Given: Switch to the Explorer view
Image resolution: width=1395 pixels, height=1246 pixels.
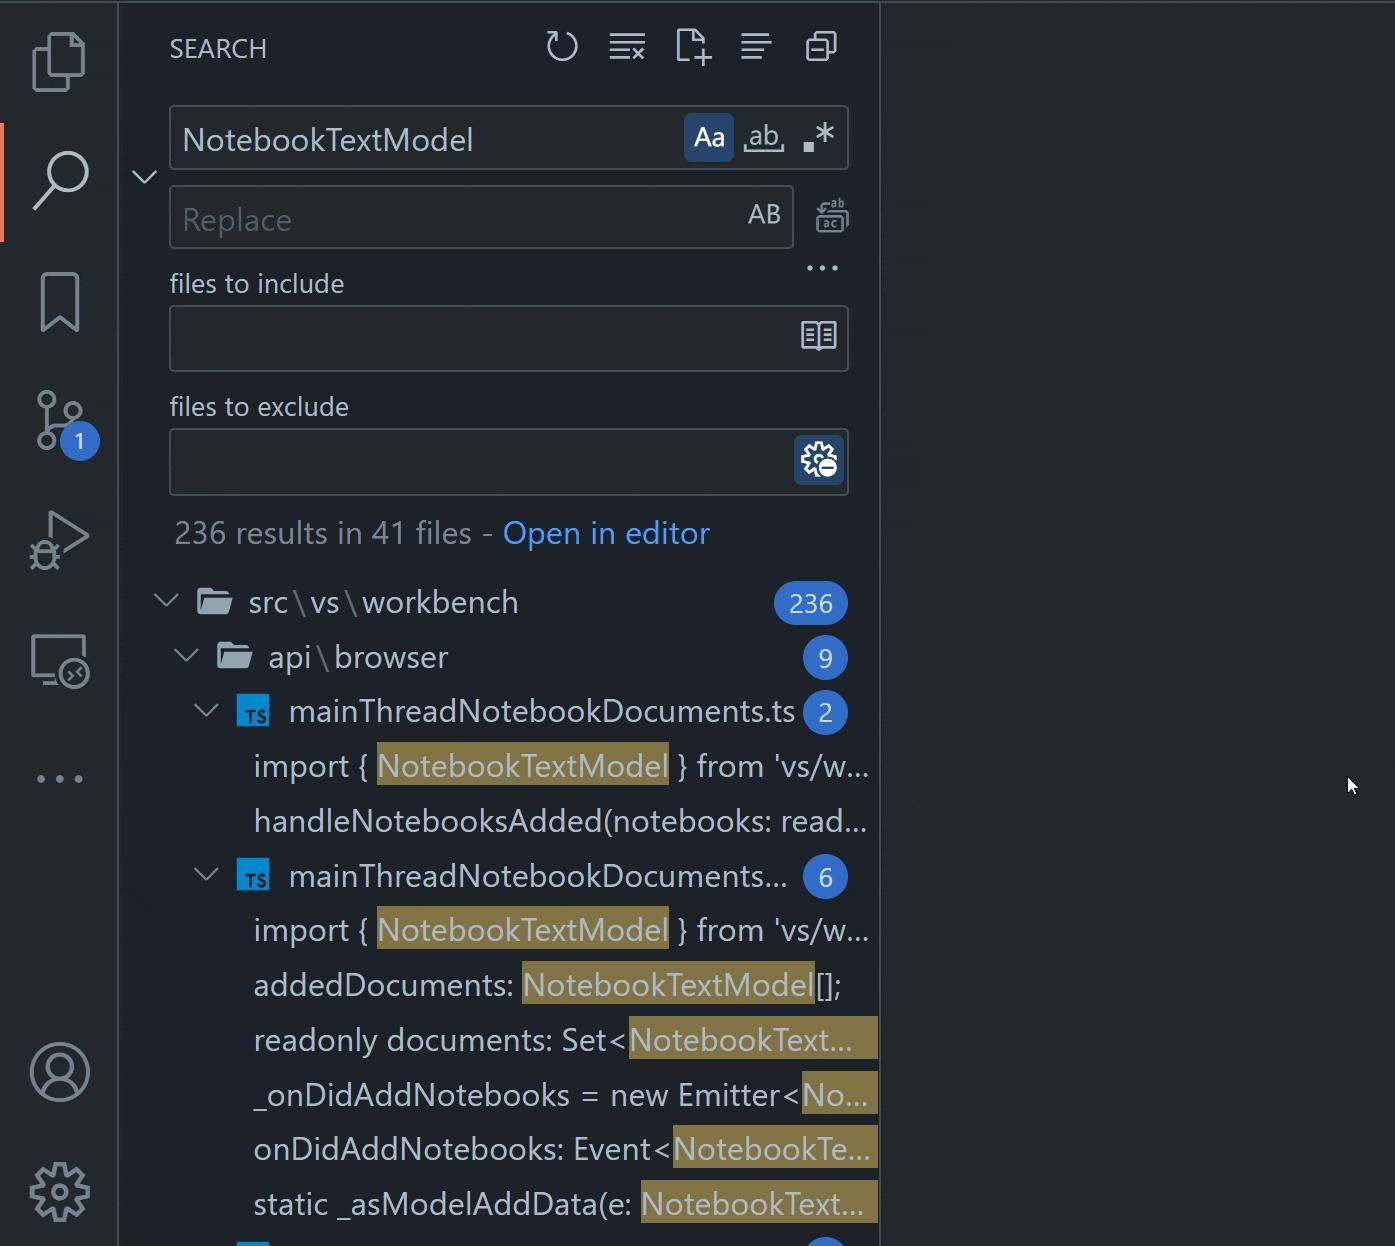Looking at the screenshot, I should [59, 60].
